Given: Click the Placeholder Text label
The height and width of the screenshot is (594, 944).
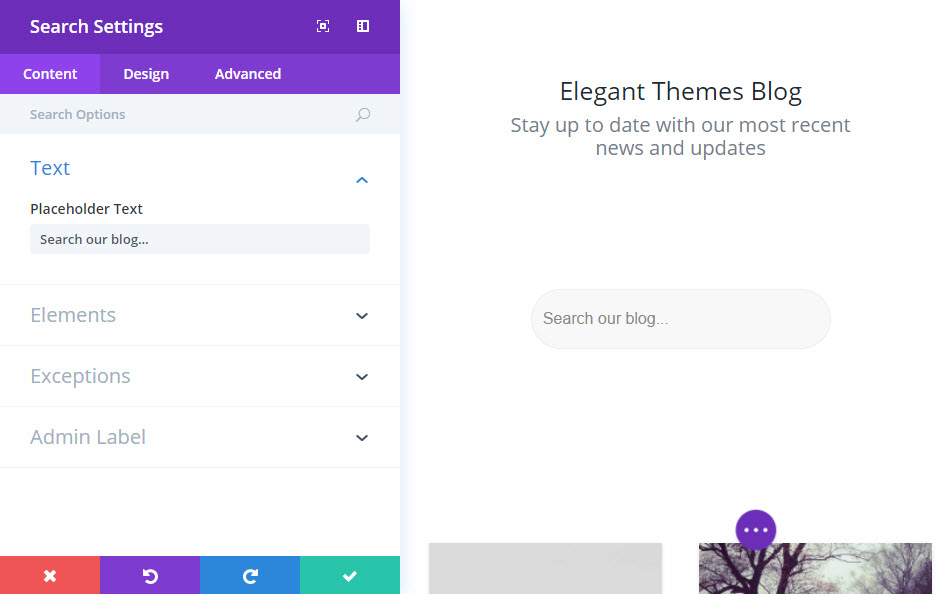Looking at the screenshot, I should (86, 209).
